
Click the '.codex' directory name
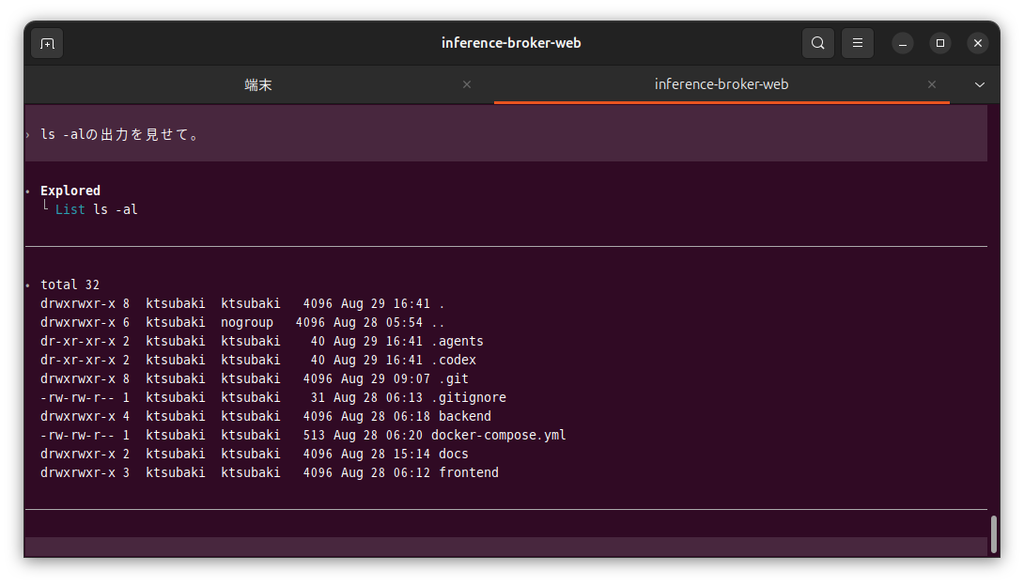pos(454,360)
